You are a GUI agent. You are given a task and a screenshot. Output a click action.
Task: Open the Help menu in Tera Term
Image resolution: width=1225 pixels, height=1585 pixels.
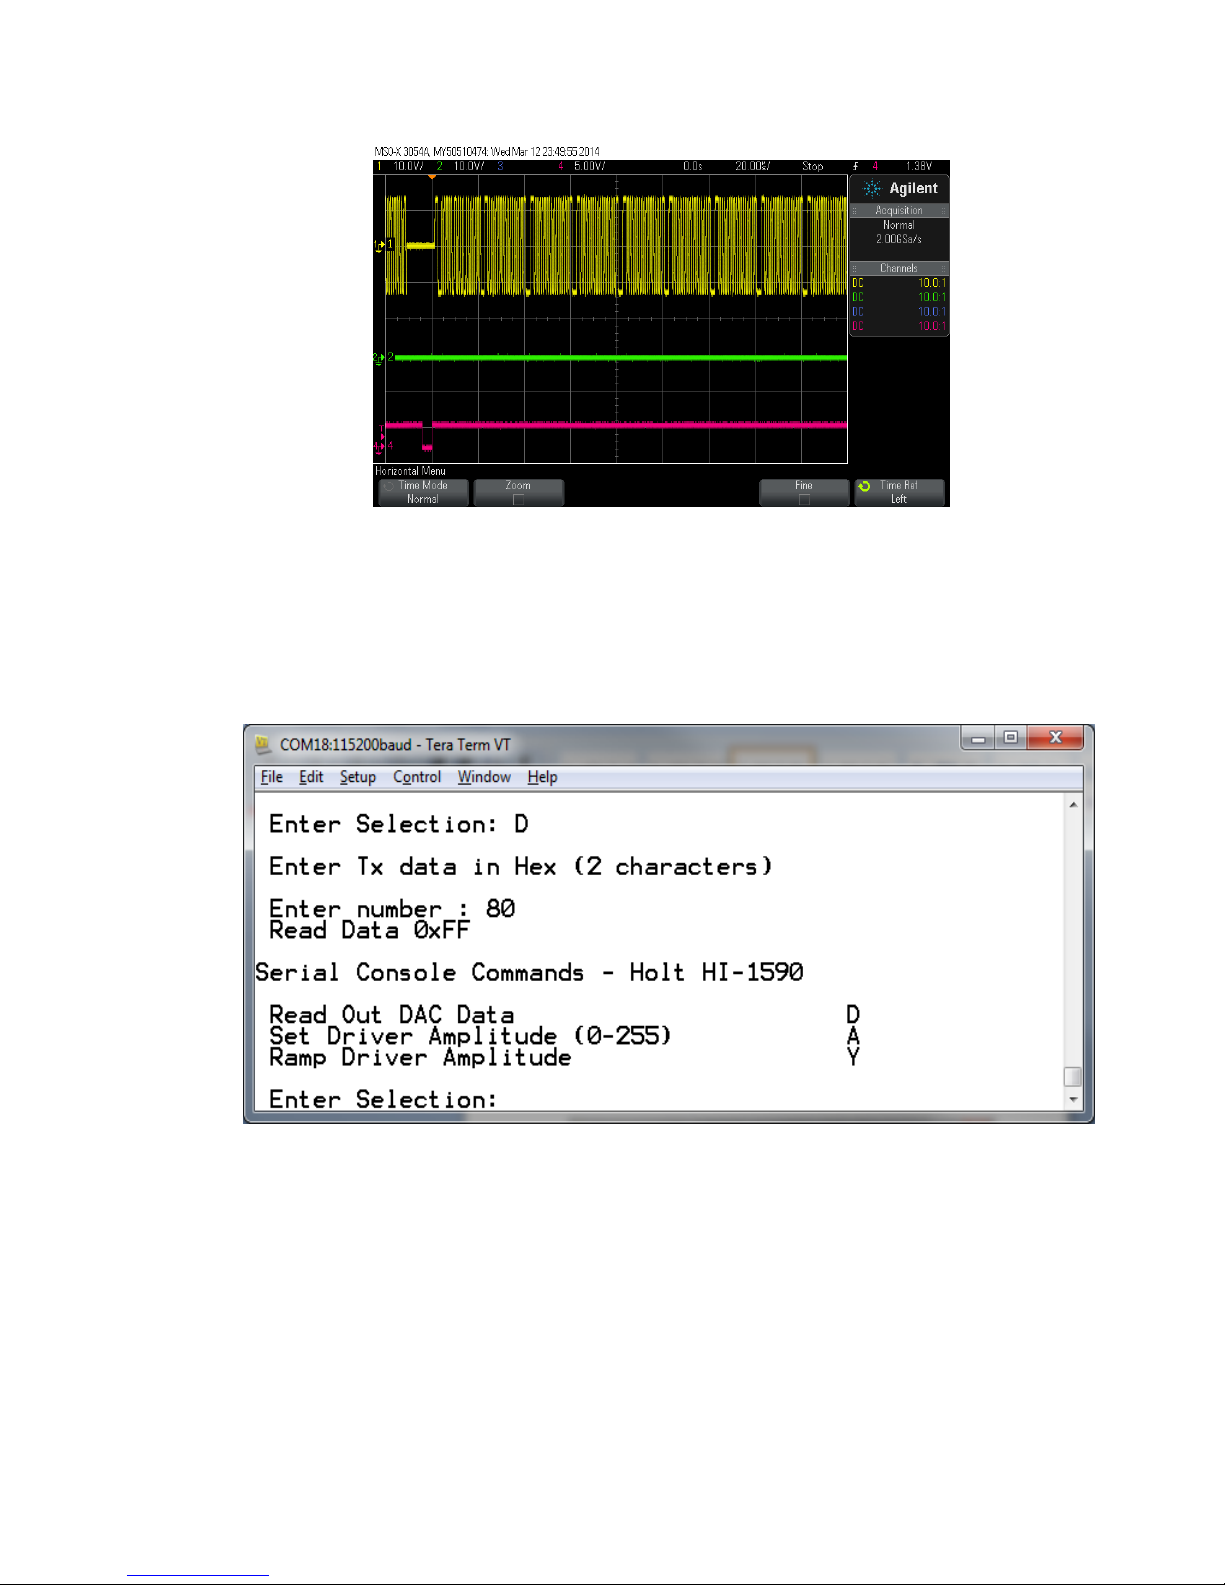[542, 777]
